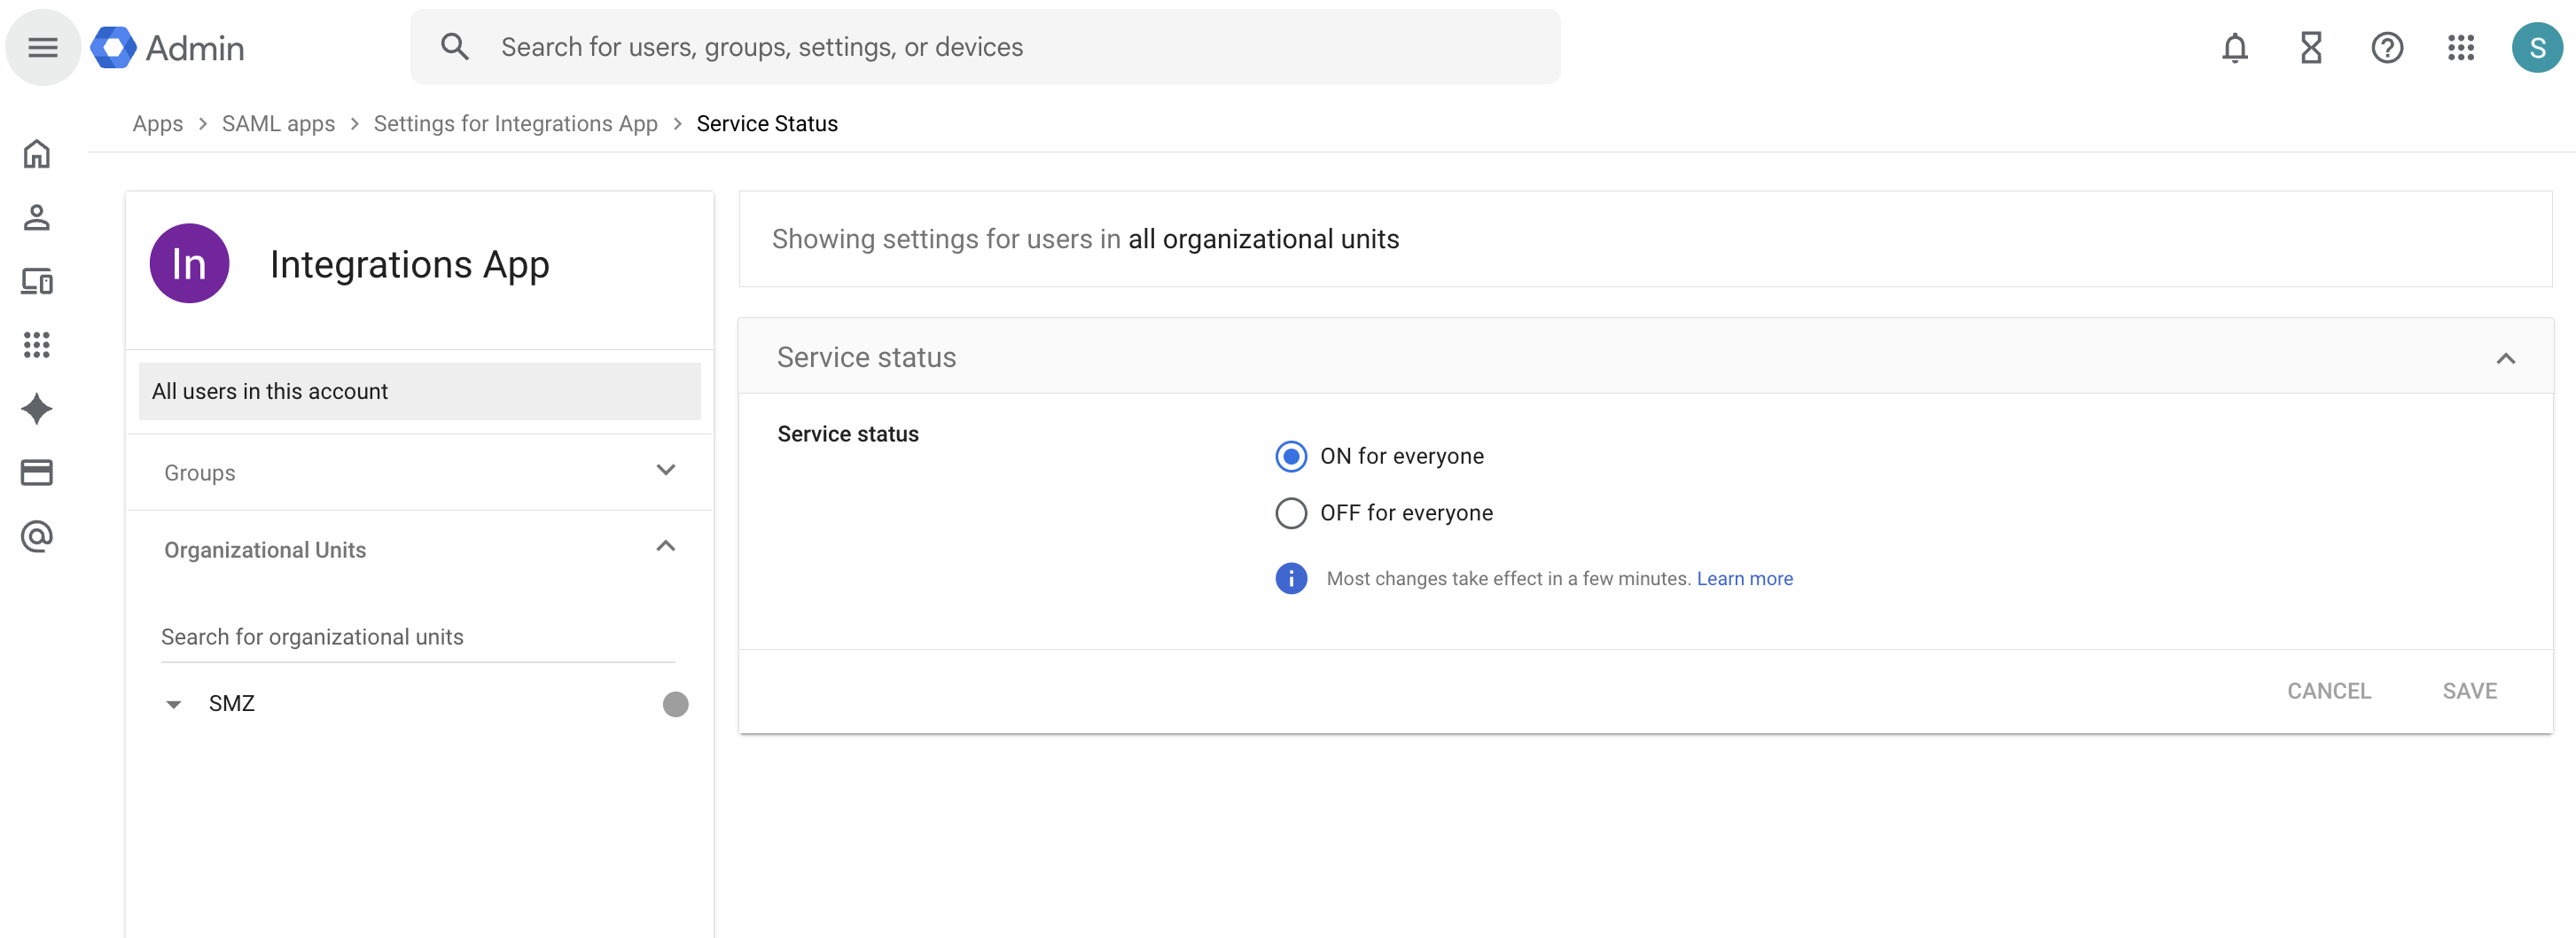2576x938 pixels.
Task: Open the main hamburger menu
Action: (42, 47)
